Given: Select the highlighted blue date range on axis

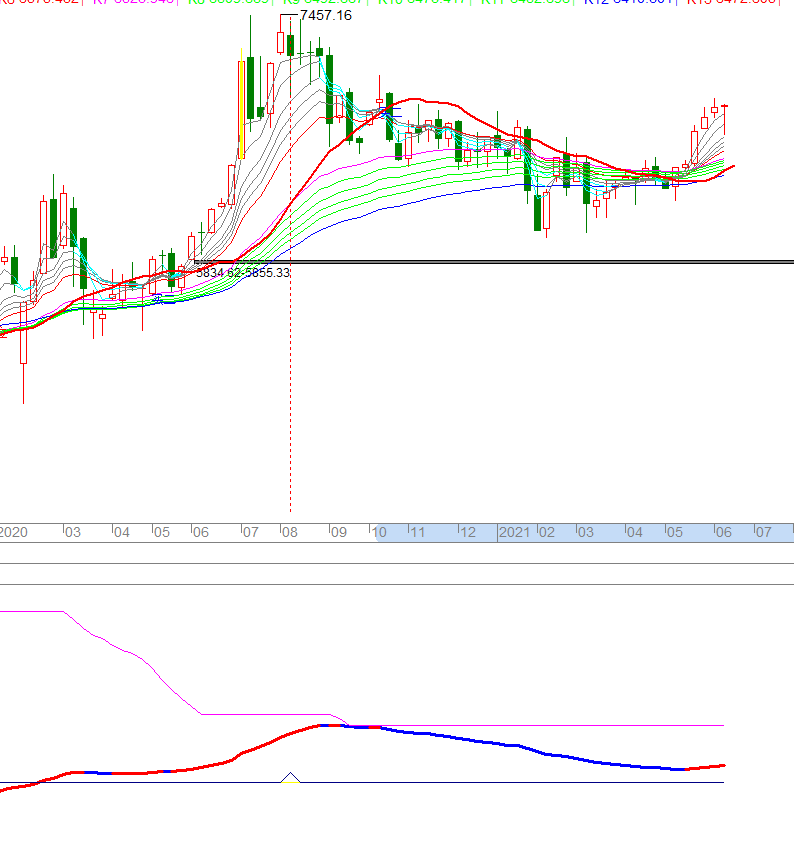Looking at the screenshot, I should tap(585, 533).
